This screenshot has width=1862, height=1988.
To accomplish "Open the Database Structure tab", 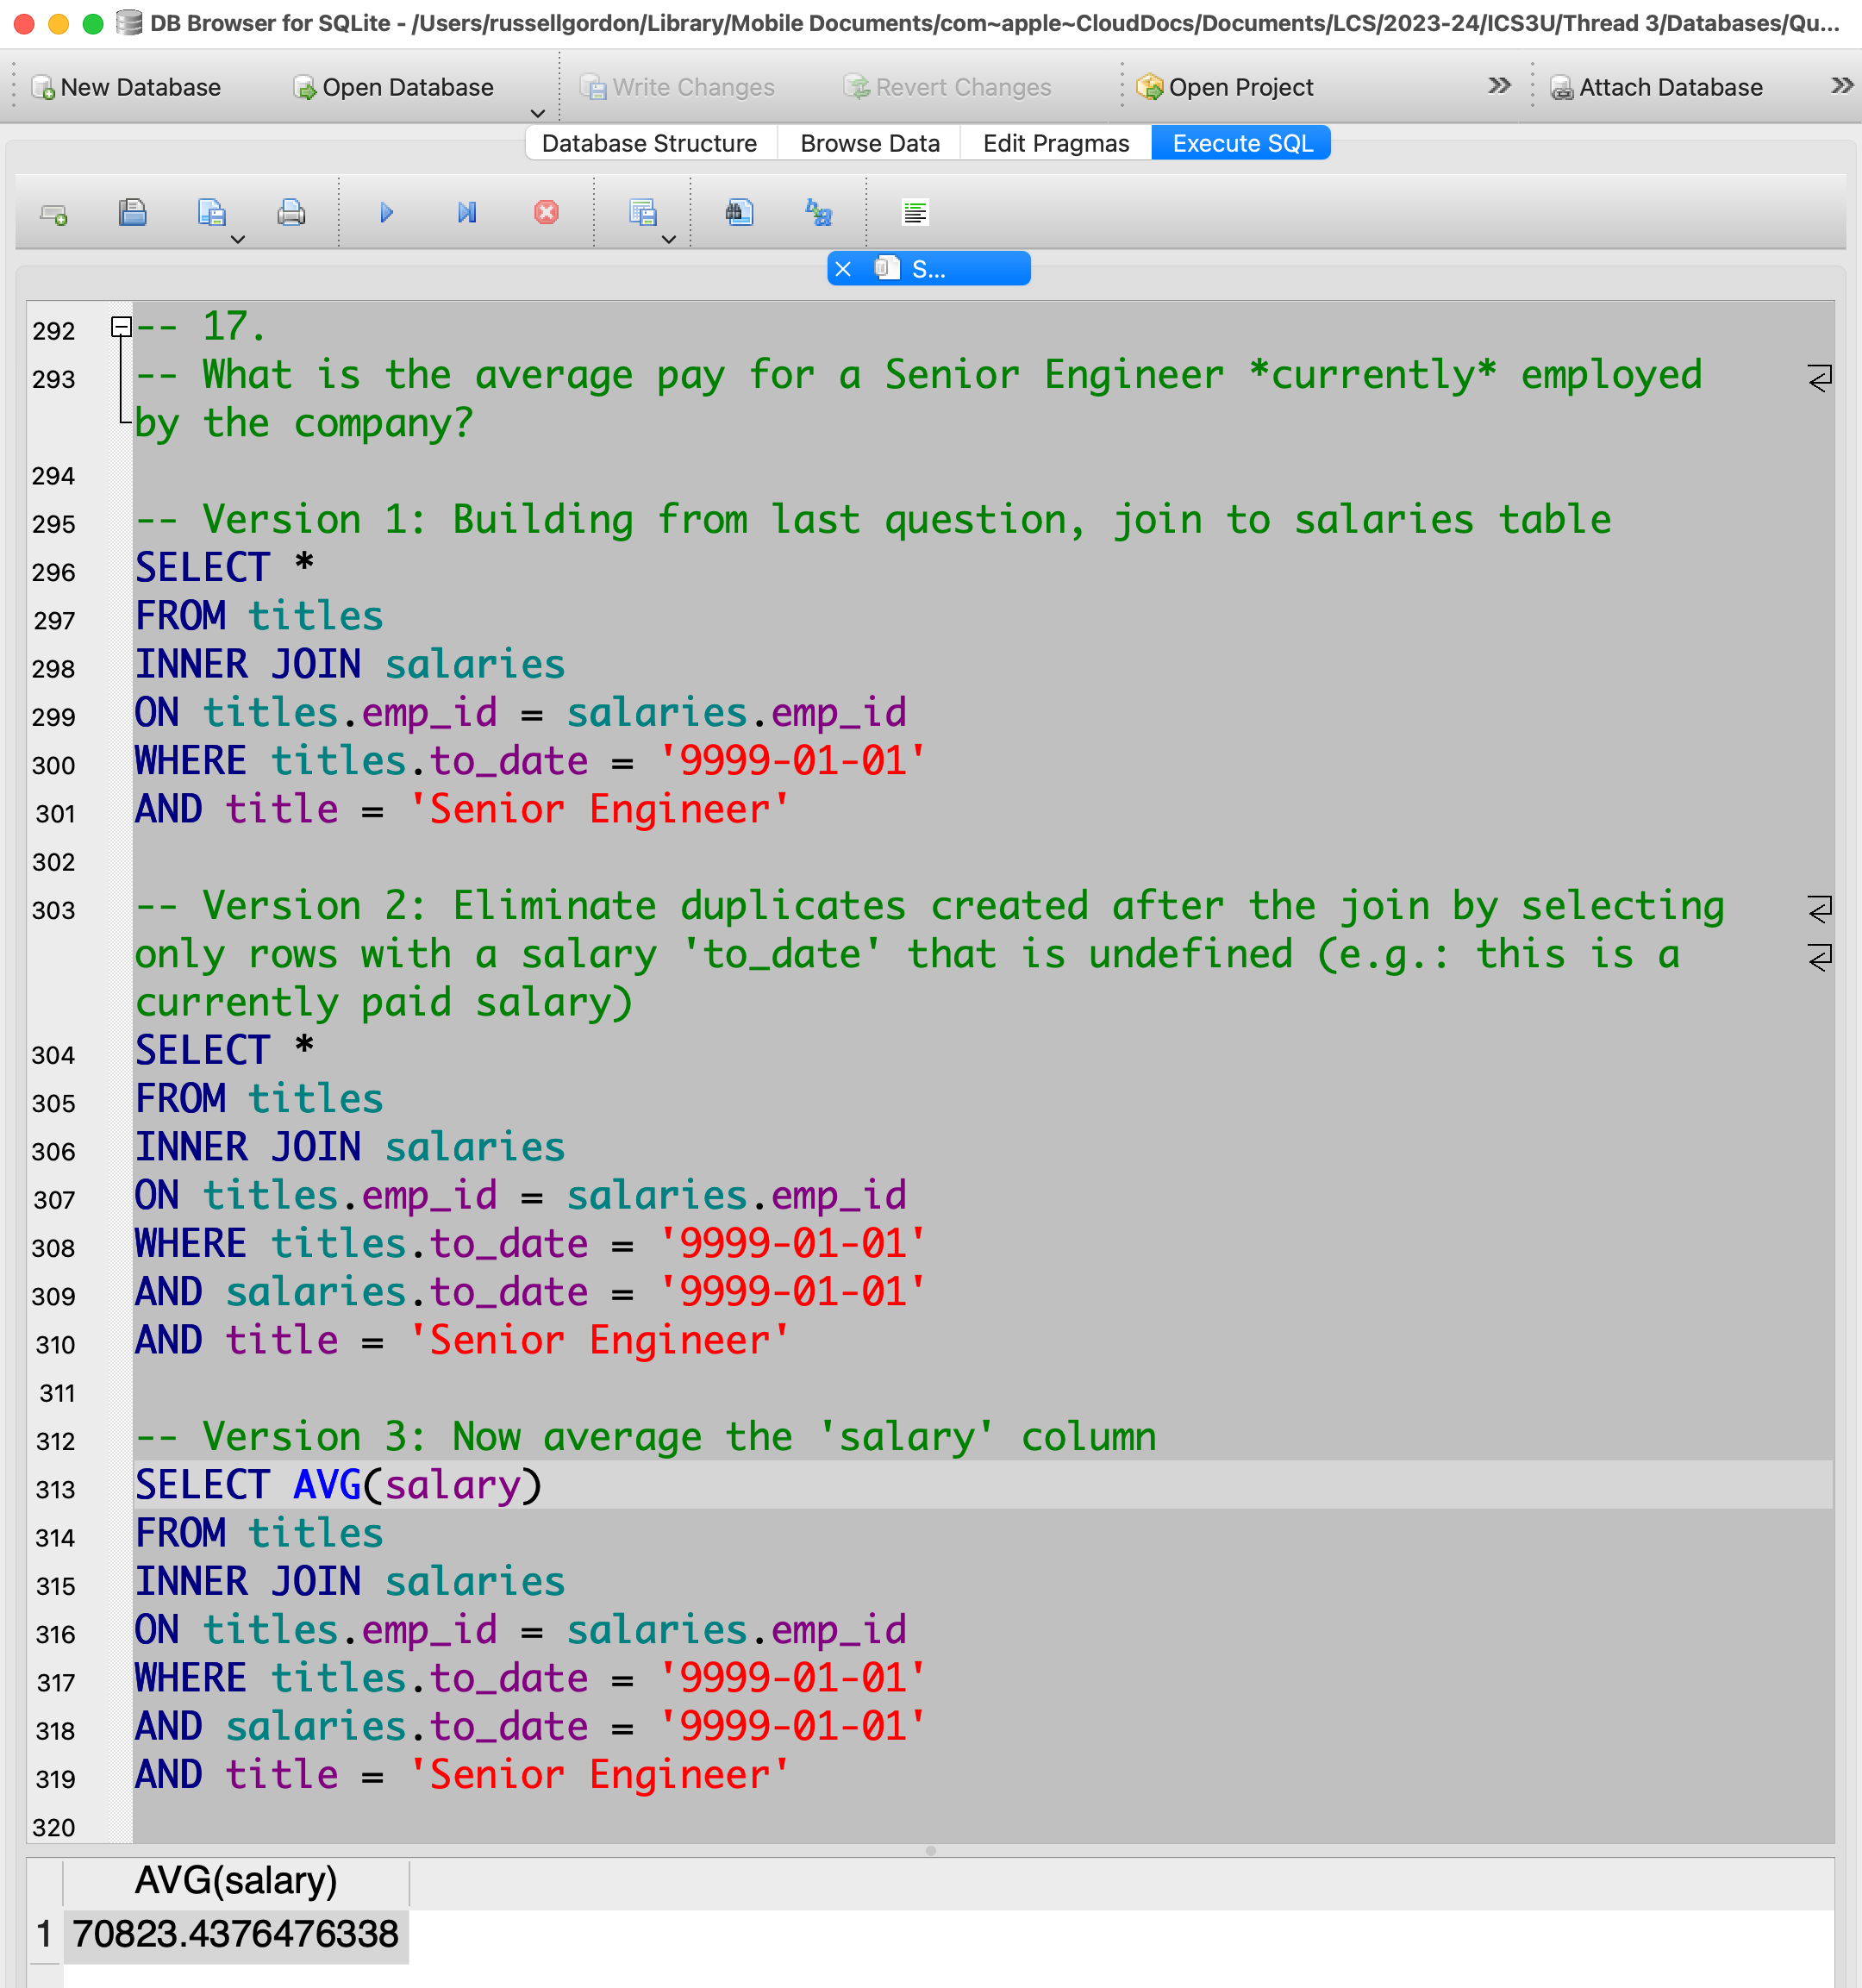I will (649, 143).
